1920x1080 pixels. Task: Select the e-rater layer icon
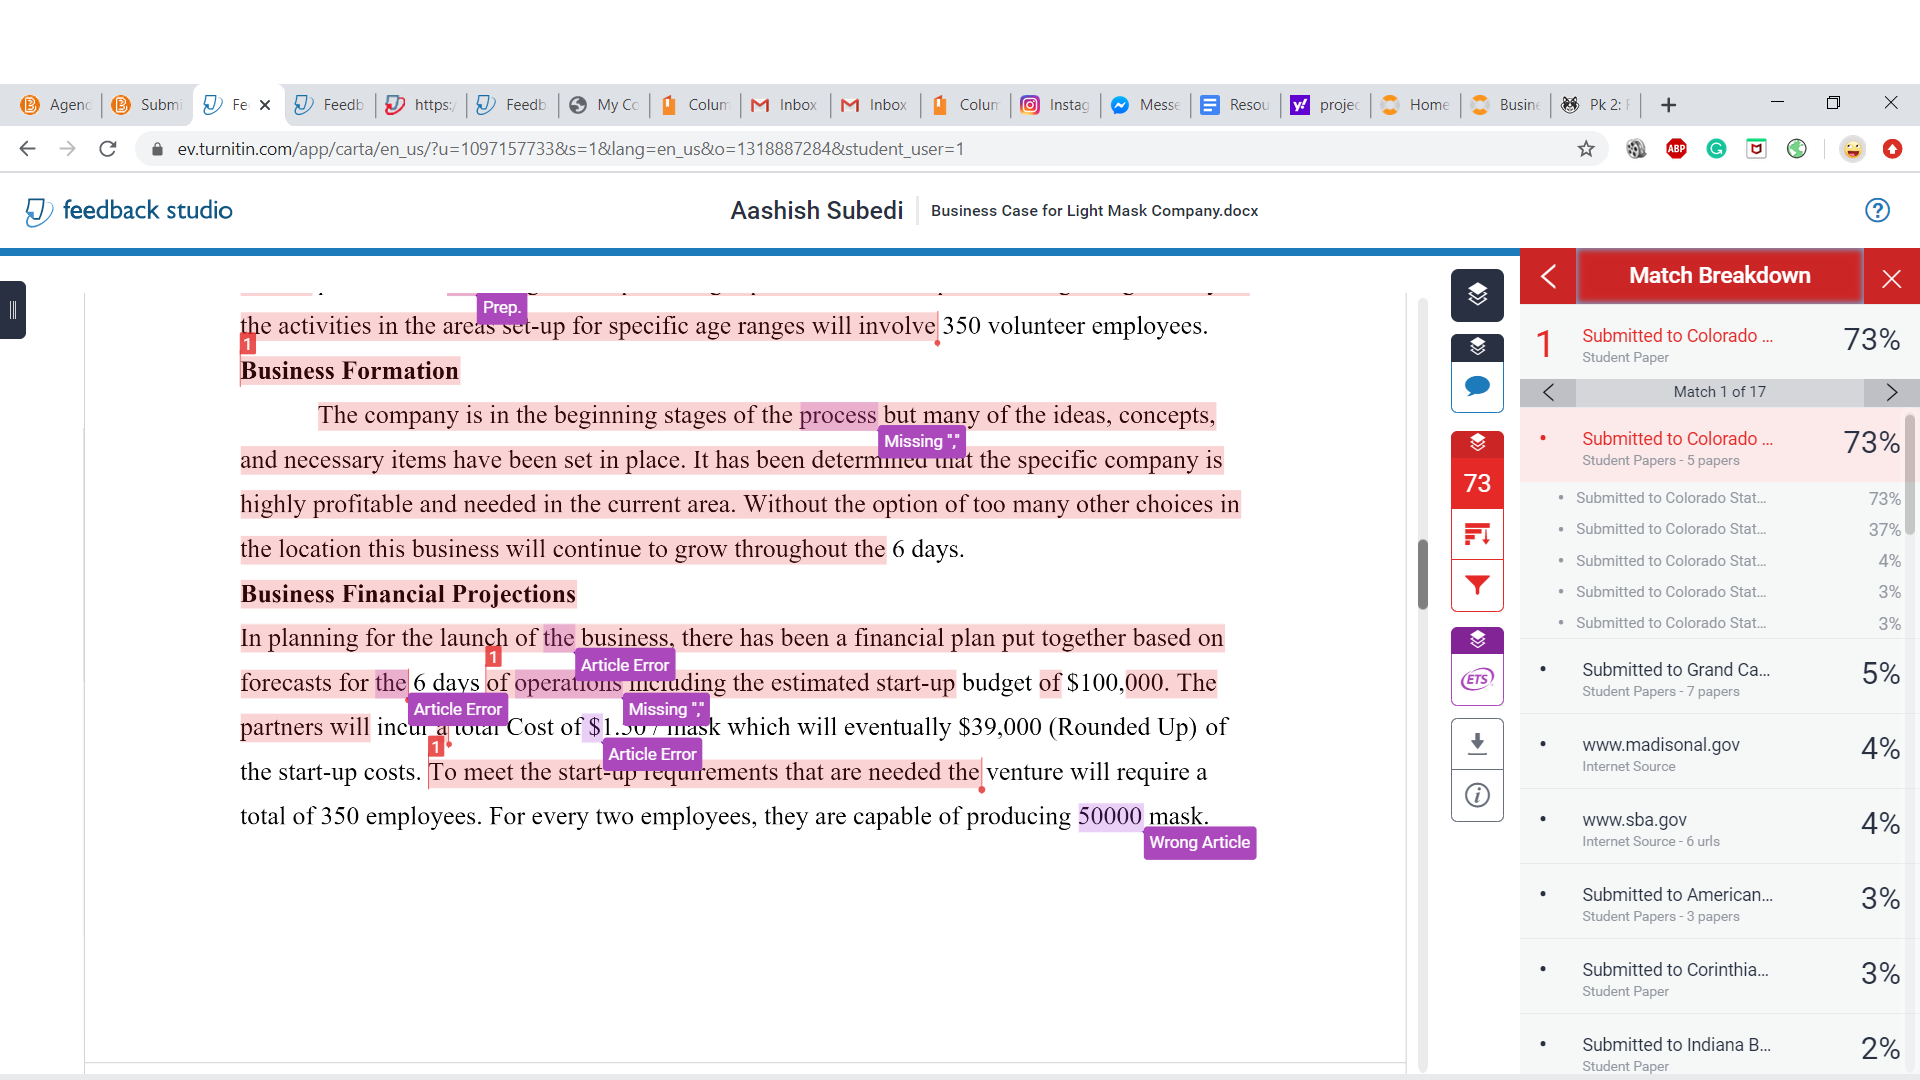point(1477,640)
